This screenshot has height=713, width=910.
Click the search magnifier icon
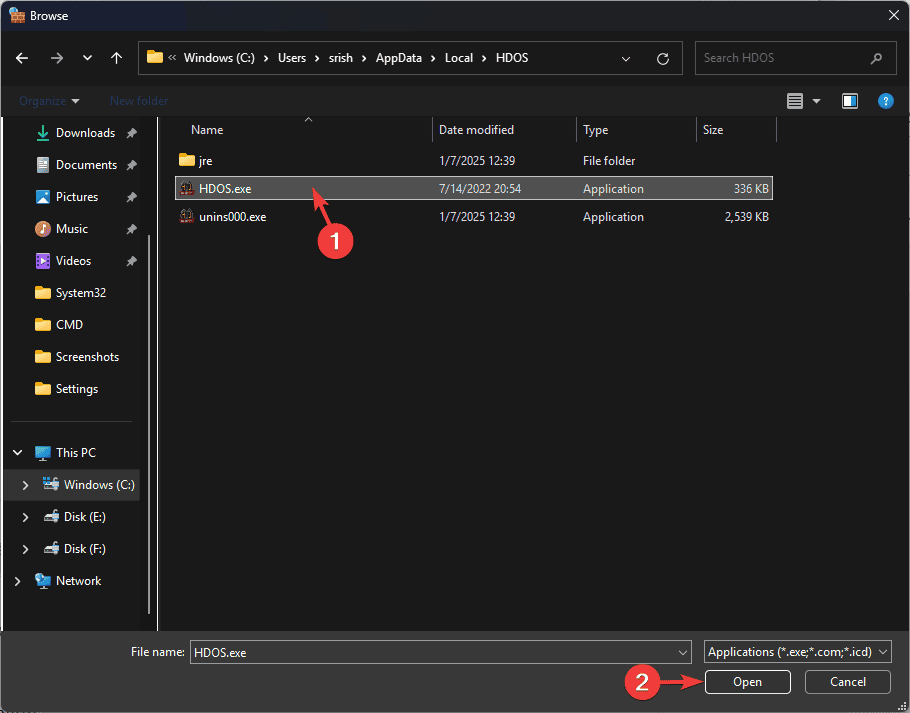click(x=877, y=58)
